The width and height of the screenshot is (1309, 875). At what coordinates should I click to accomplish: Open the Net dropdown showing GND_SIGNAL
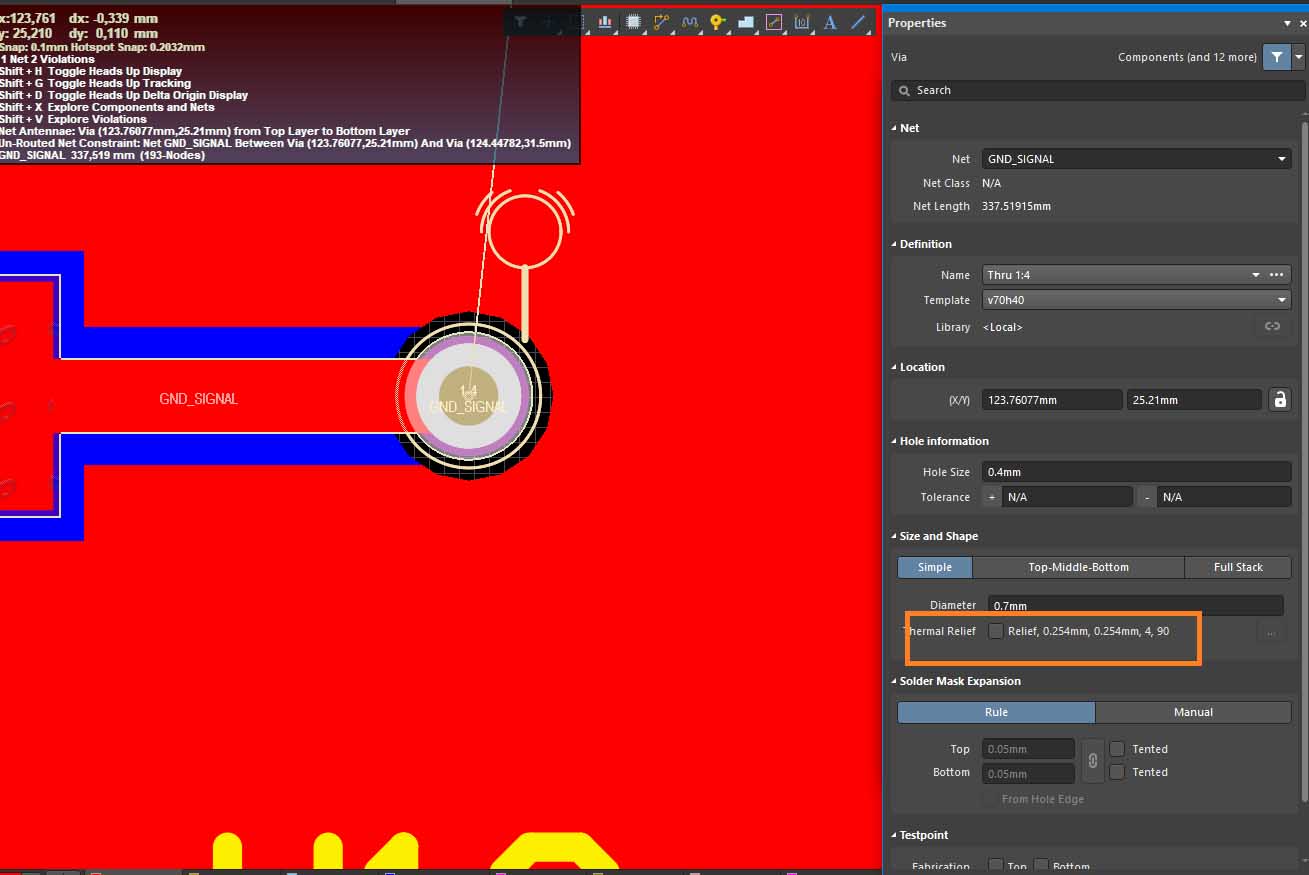pyautogui.click(x=1136, y=159)
